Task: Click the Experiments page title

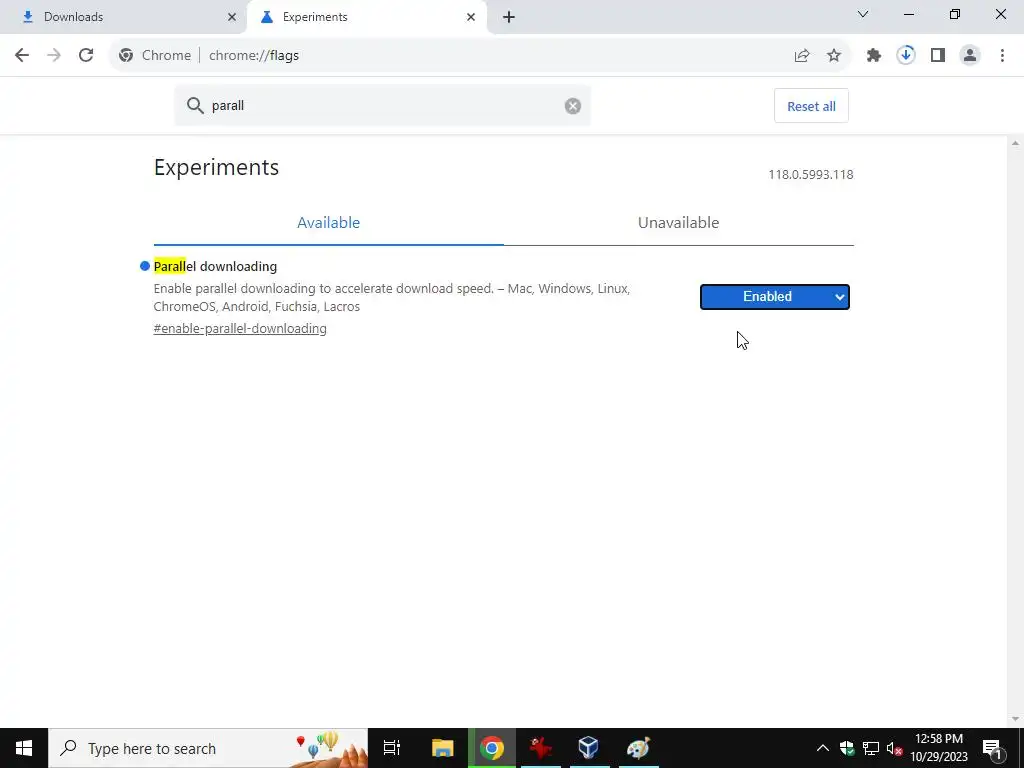Action: [x=216, y=167]
